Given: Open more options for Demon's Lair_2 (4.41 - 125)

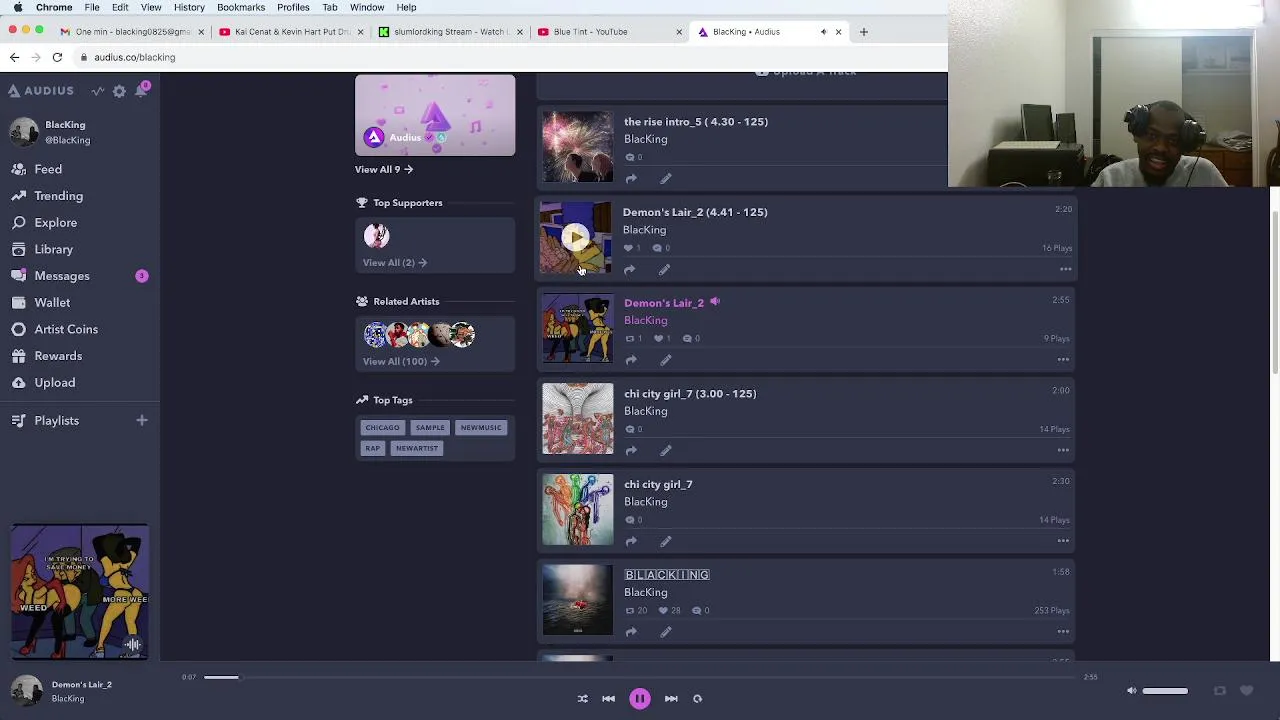Looking at the screenshot, I should click(1065, 269).
